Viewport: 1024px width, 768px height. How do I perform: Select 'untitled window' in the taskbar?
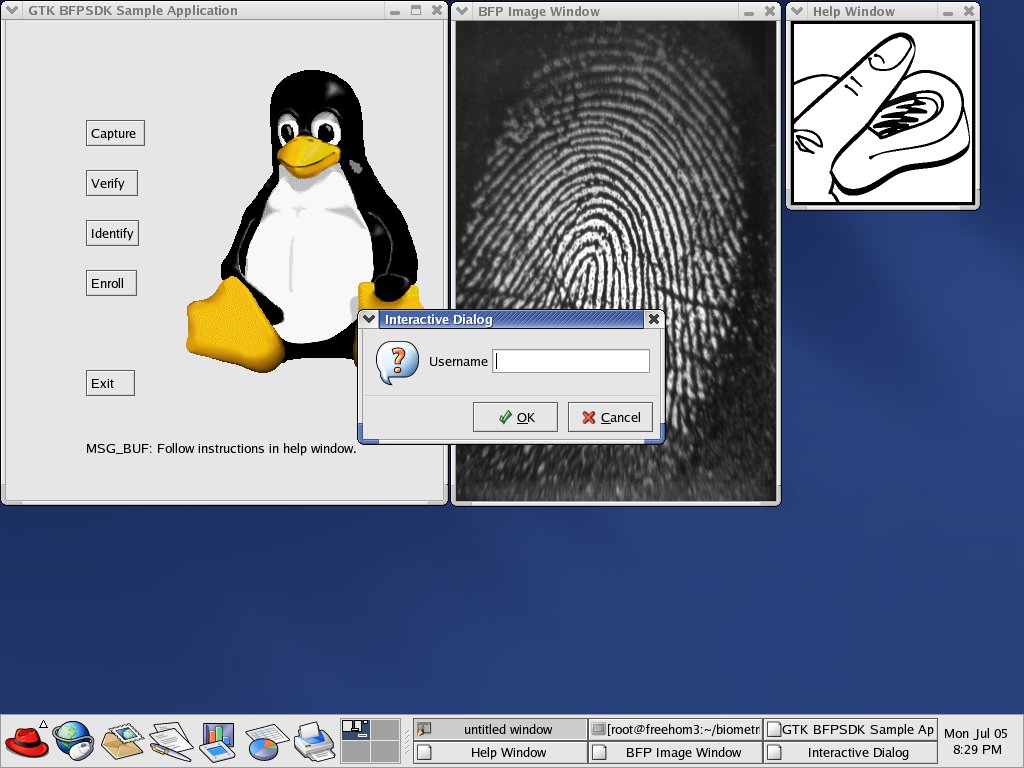pyautogui.click(x=500, y=729)
